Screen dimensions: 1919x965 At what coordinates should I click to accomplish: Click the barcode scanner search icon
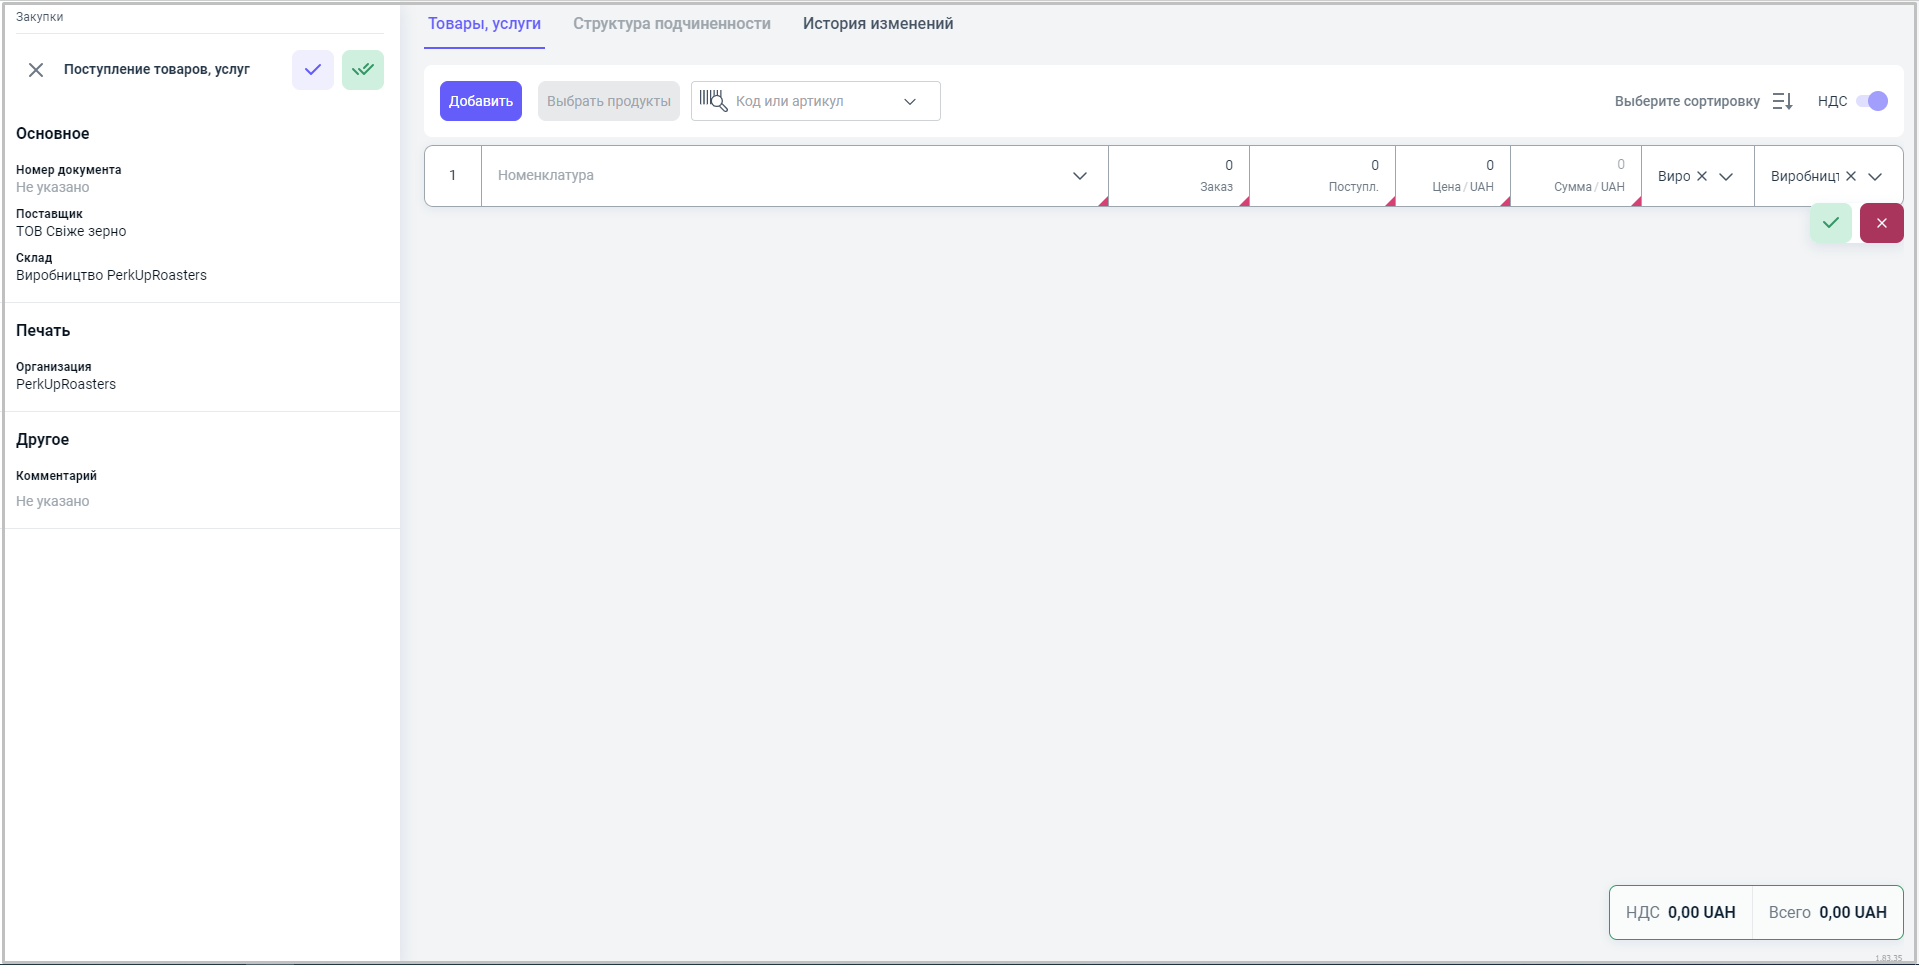[x=713, y=101]
